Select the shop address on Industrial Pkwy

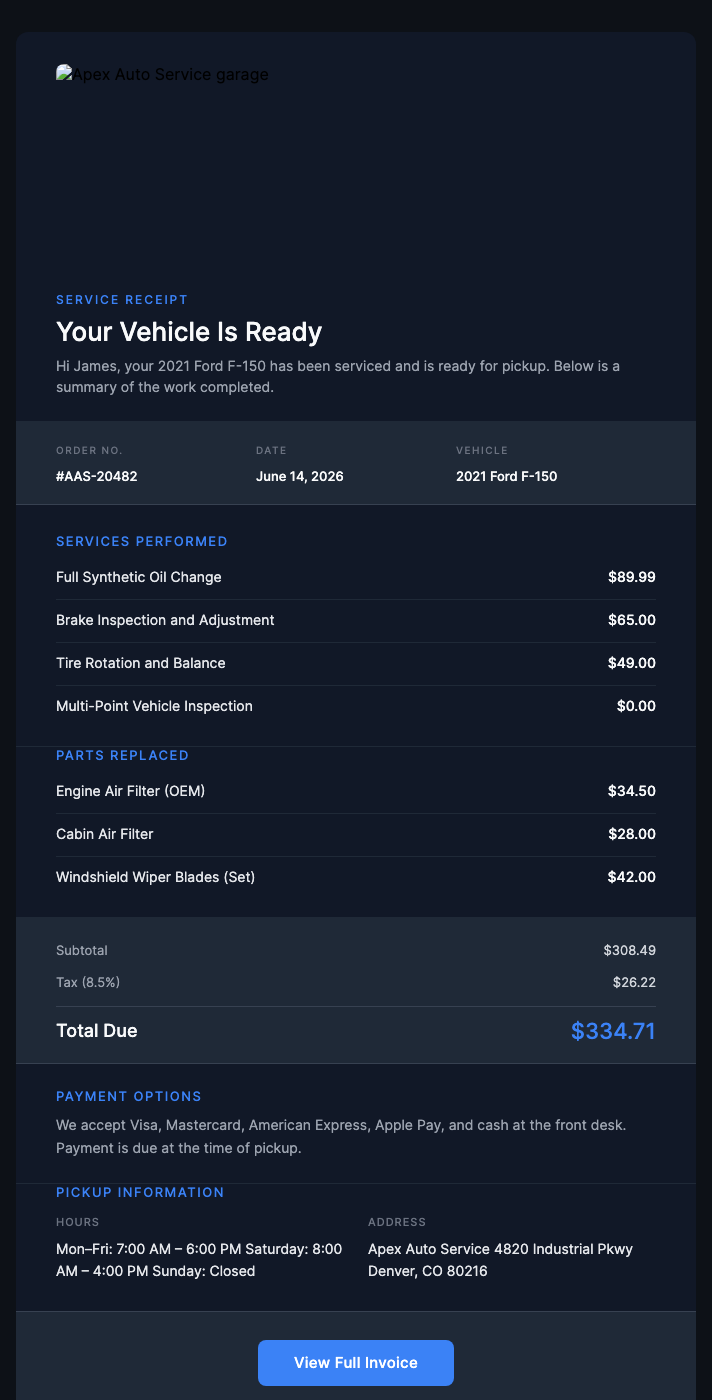pos(500,1260)
